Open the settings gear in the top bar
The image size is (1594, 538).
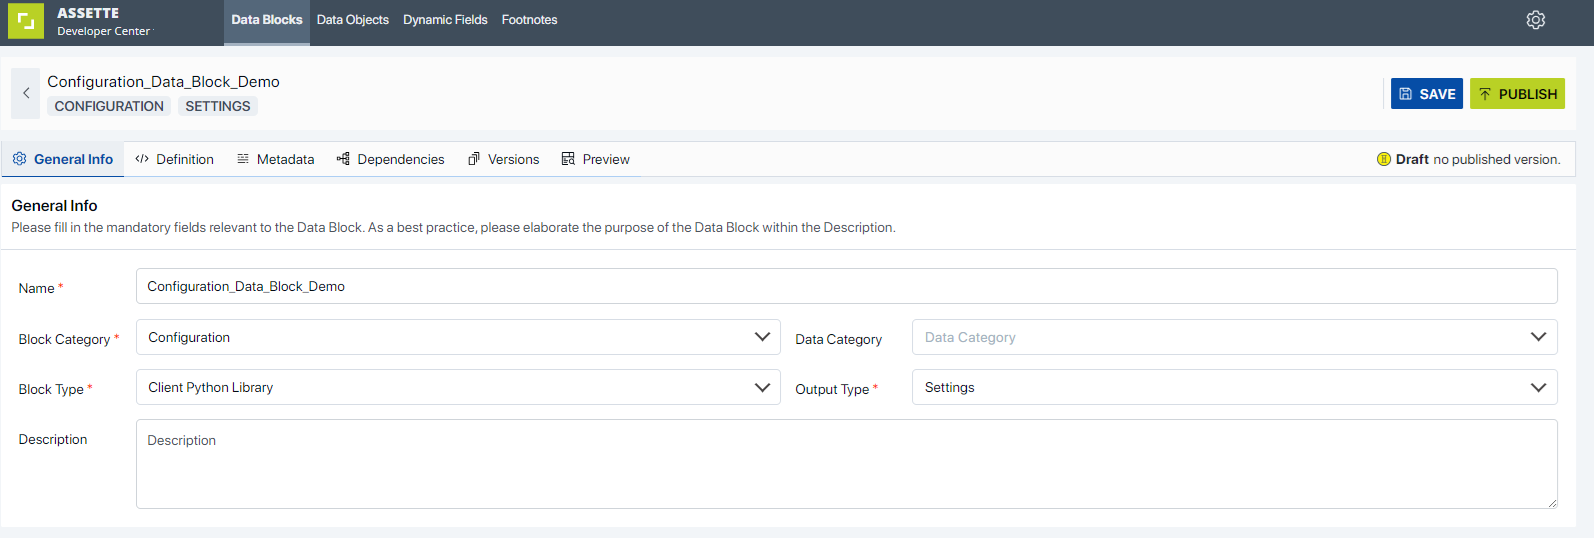click(x=1536, y=20)
